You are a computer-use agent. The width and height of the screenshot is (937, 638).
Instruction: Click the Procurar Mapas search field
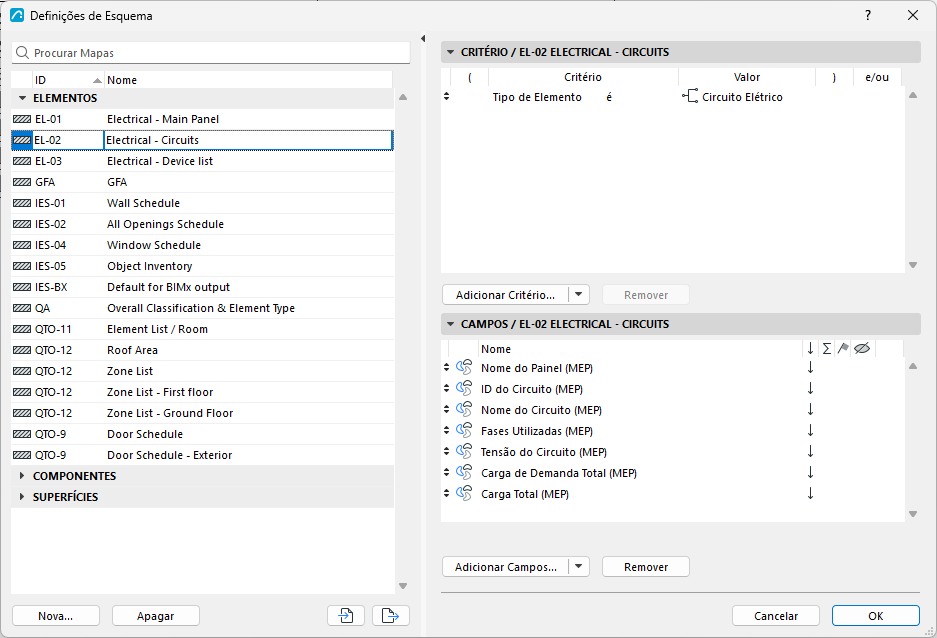[x=211, y=53]
